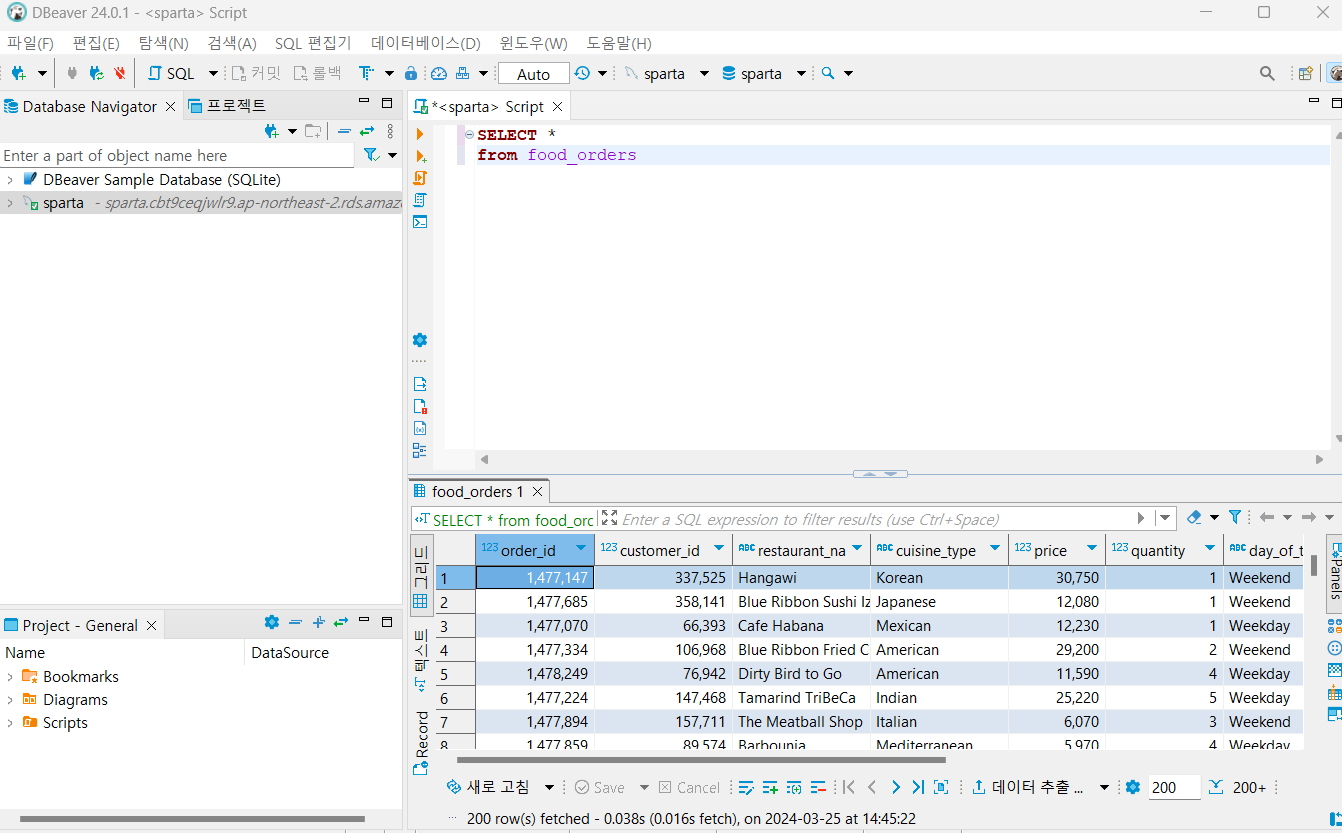
Task: Open the dashboard gauge icon in toolbar
Action: [438, 73]
